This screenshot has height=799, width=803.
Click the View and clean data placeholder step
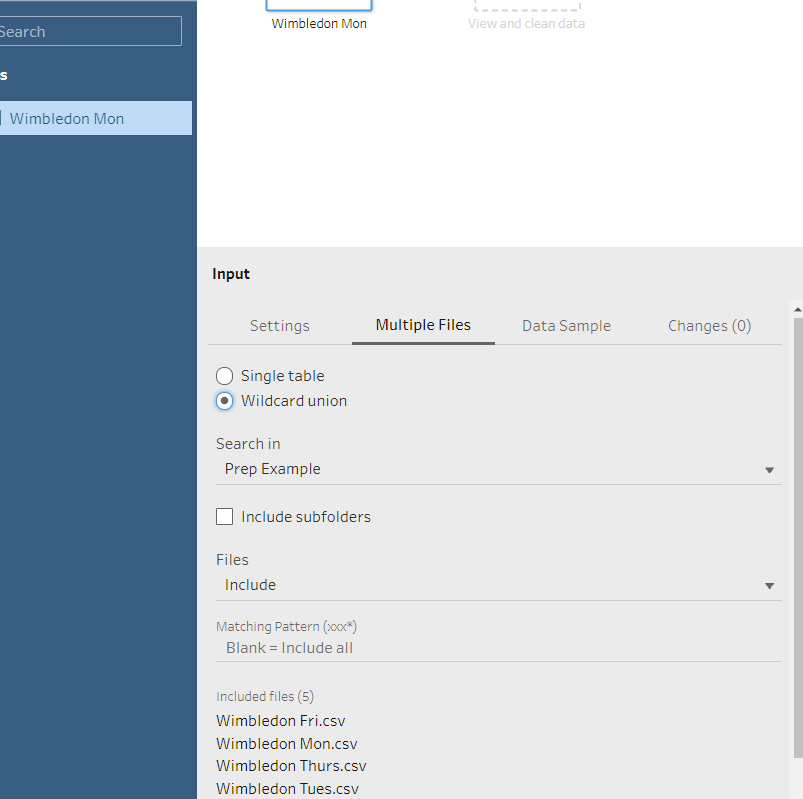click(x=527, y=5)
